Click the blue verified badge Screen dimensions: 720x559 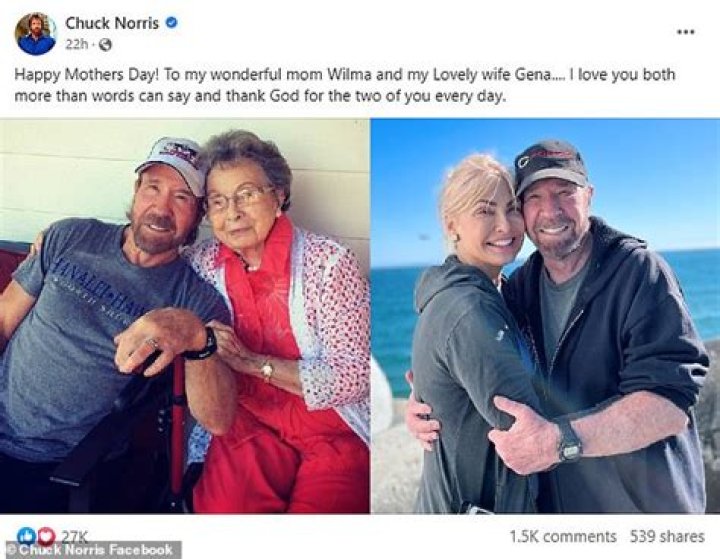coord(172,22)
